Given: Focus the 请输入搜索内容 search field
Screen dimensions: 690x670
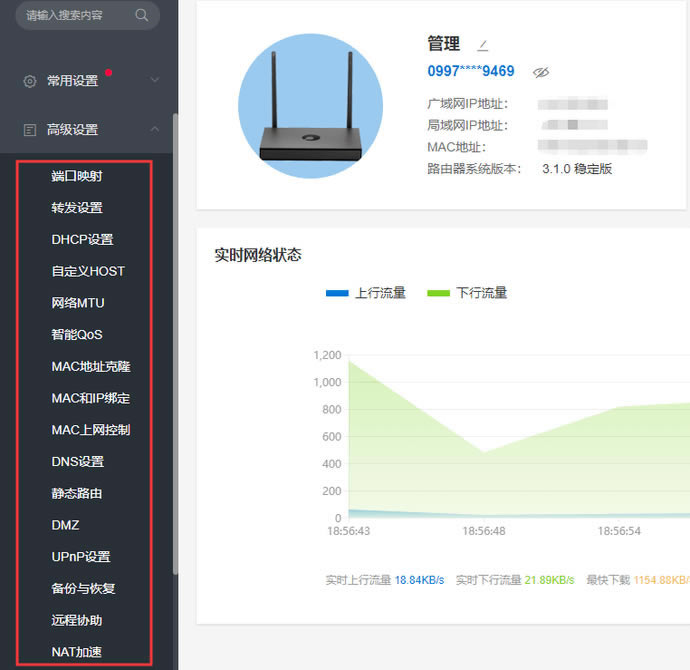Looking at the screenshot, I should click(76, 15).
